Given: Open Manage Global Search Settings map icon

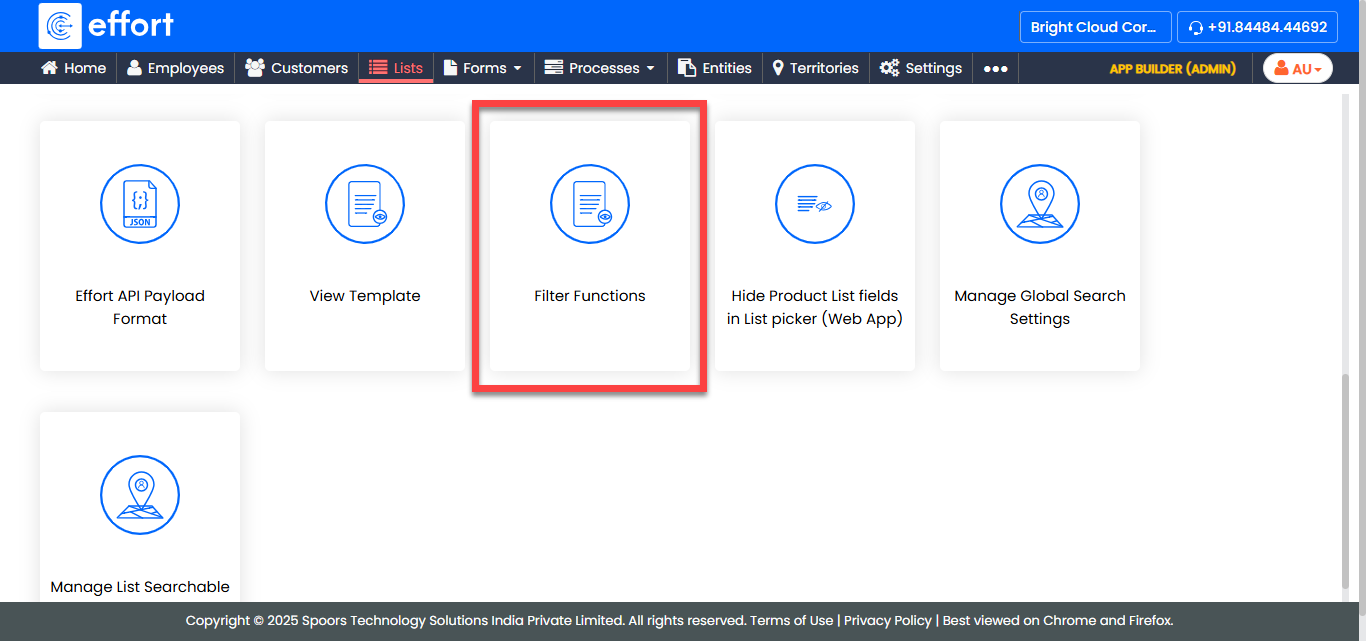Looking at the screenshot, I should pyautogui.click(x=1040, y=204).
